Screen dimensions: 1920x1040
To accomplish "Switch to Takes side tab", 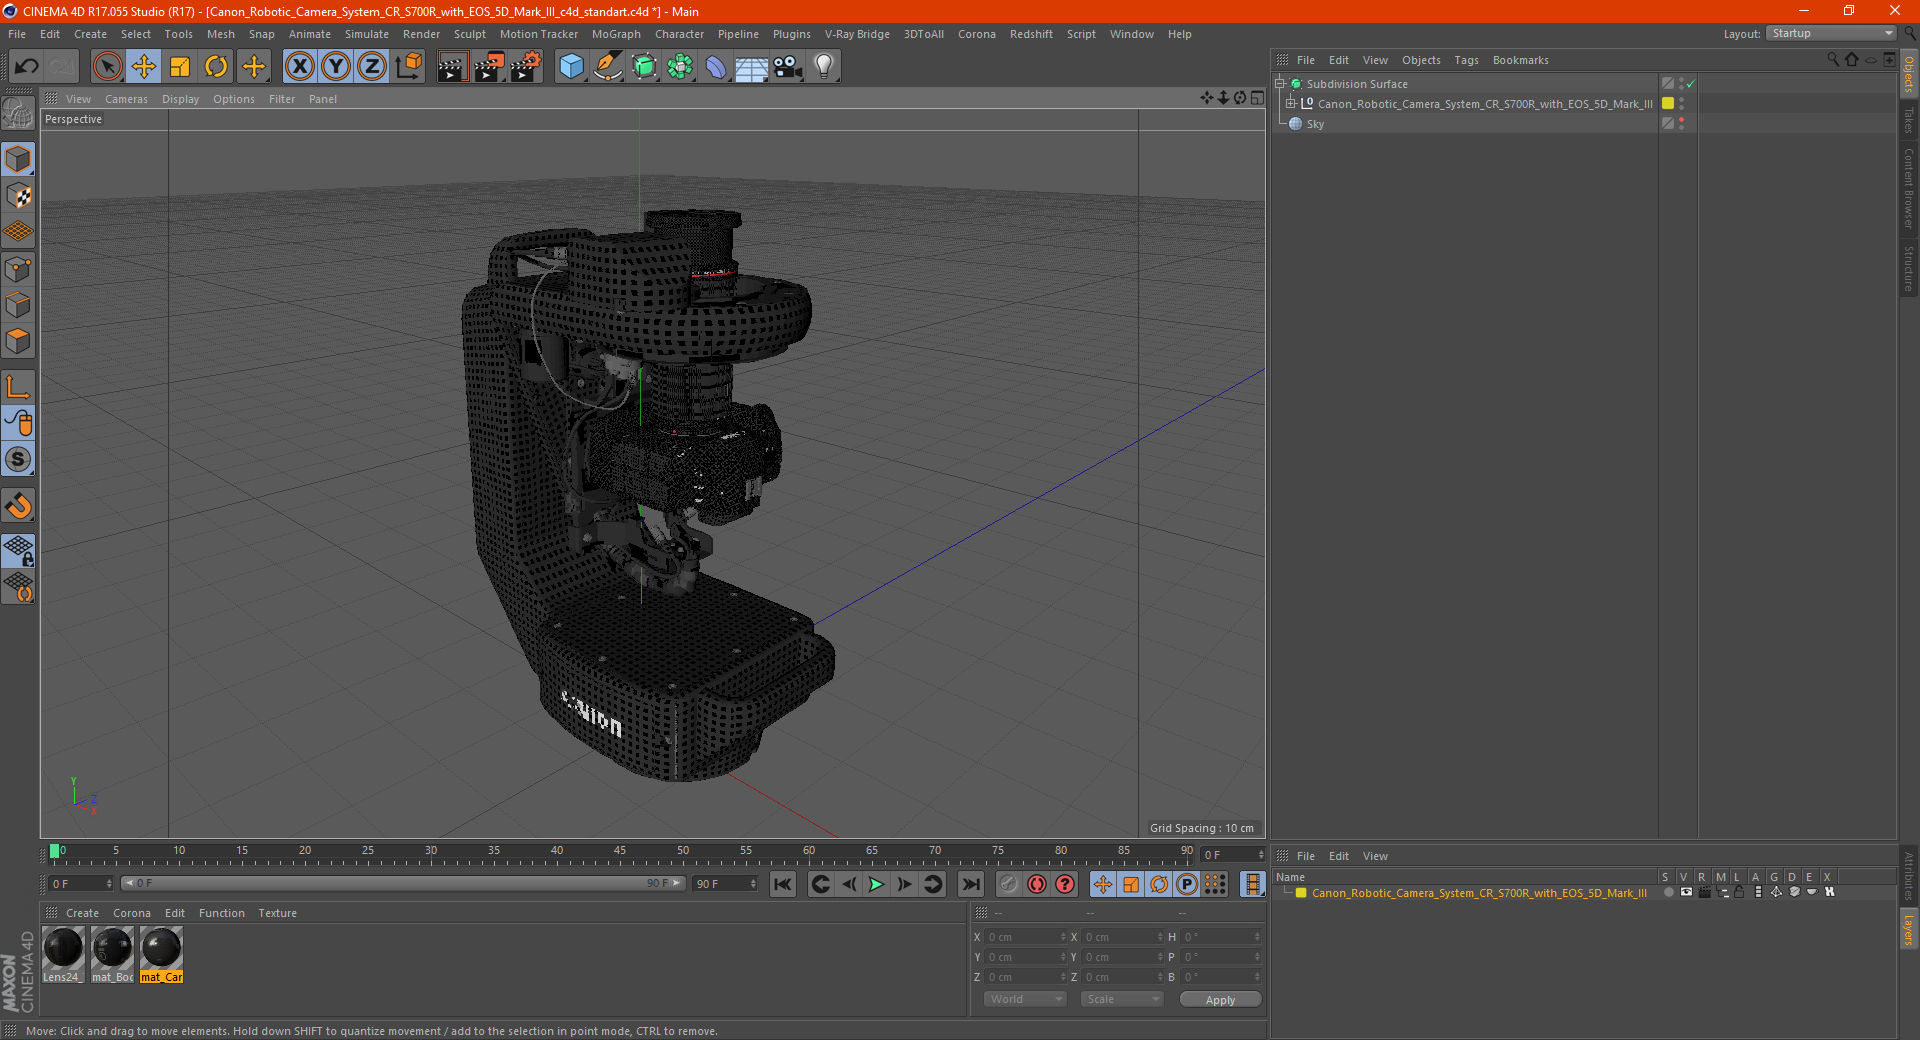I will pos(1909,120).
